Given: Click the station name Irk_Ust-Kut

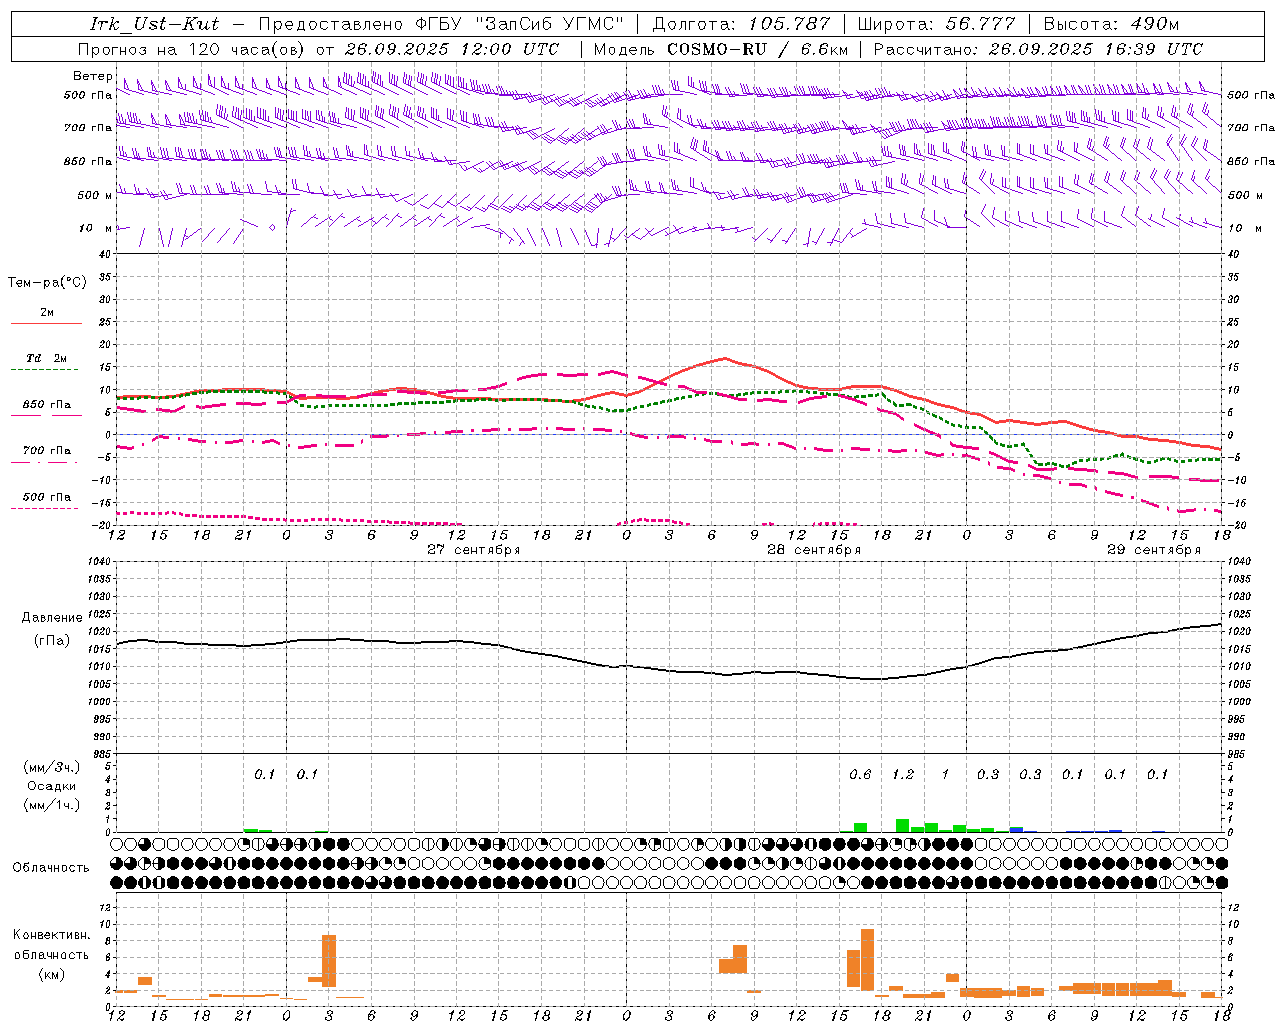Looking at the screenshot, I should point(154,24).
